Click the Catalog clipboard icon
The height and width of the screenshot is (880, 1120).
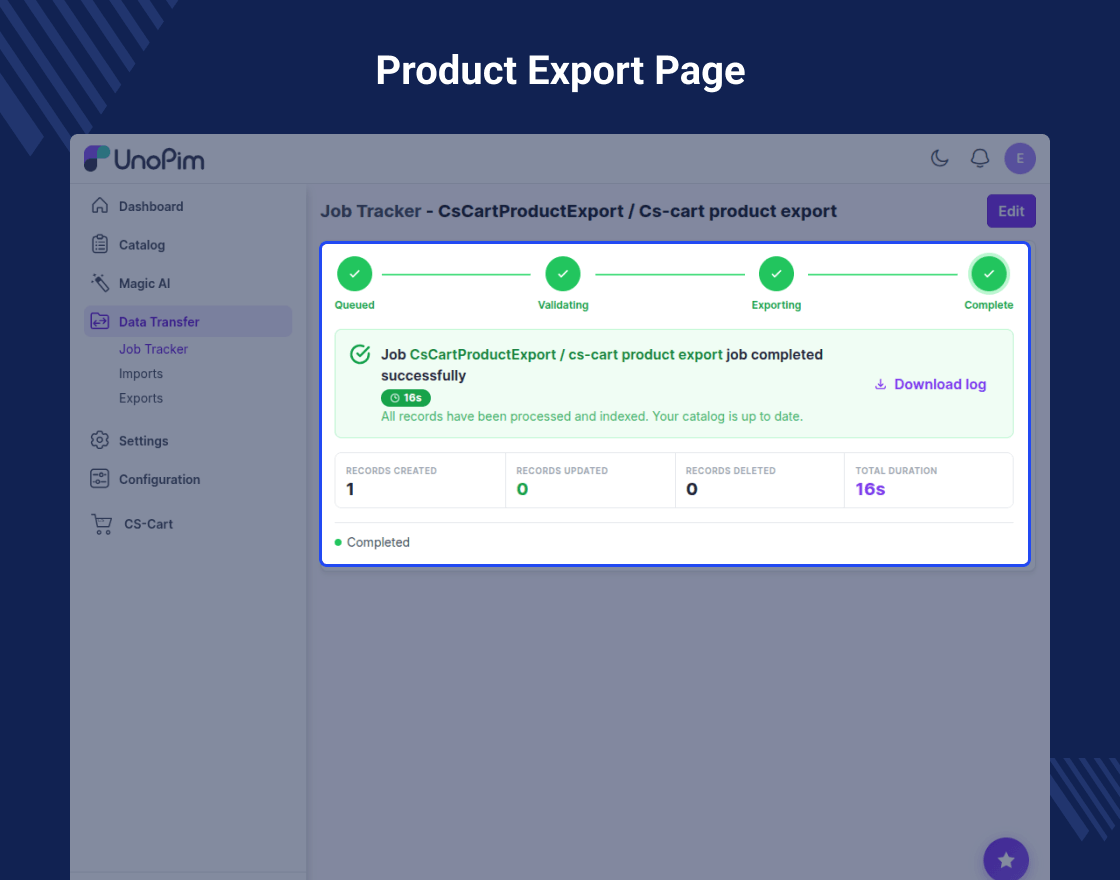99,244
